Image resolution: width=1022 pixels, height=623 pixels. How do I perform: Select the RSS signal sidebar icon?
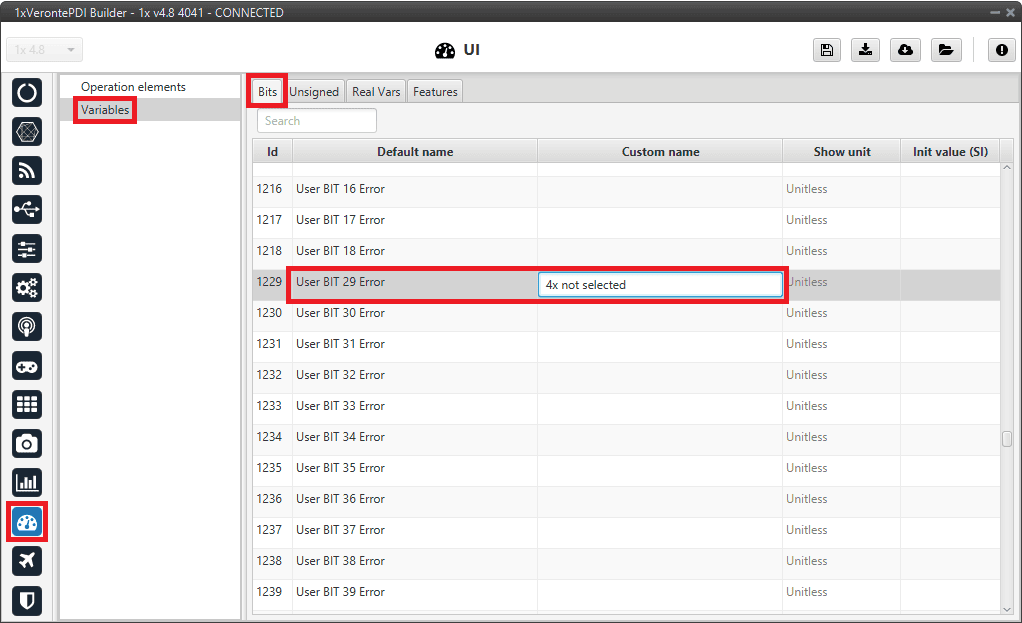point(27,170)
